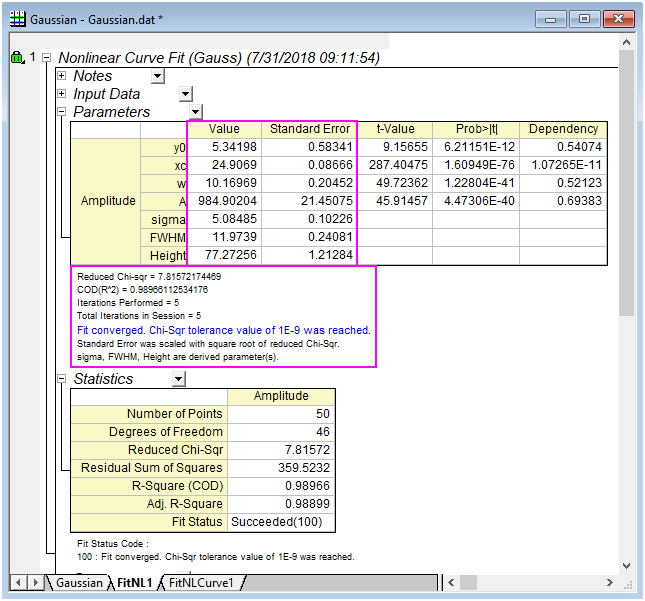Viewport: 645px width, 601px height.
Task: Collapse the Statistics section
Action: pyautogui.click(x=62, y=379)
